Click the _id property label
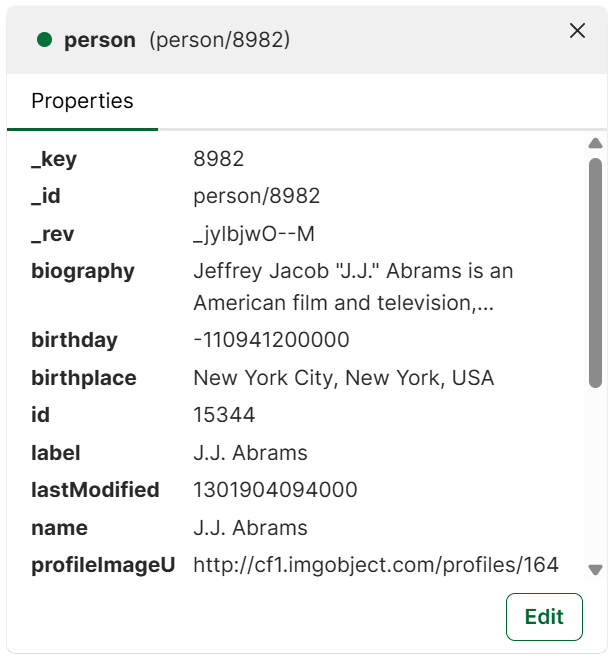Viewport: 616px width, 661px height. click(x=46, y=196)
